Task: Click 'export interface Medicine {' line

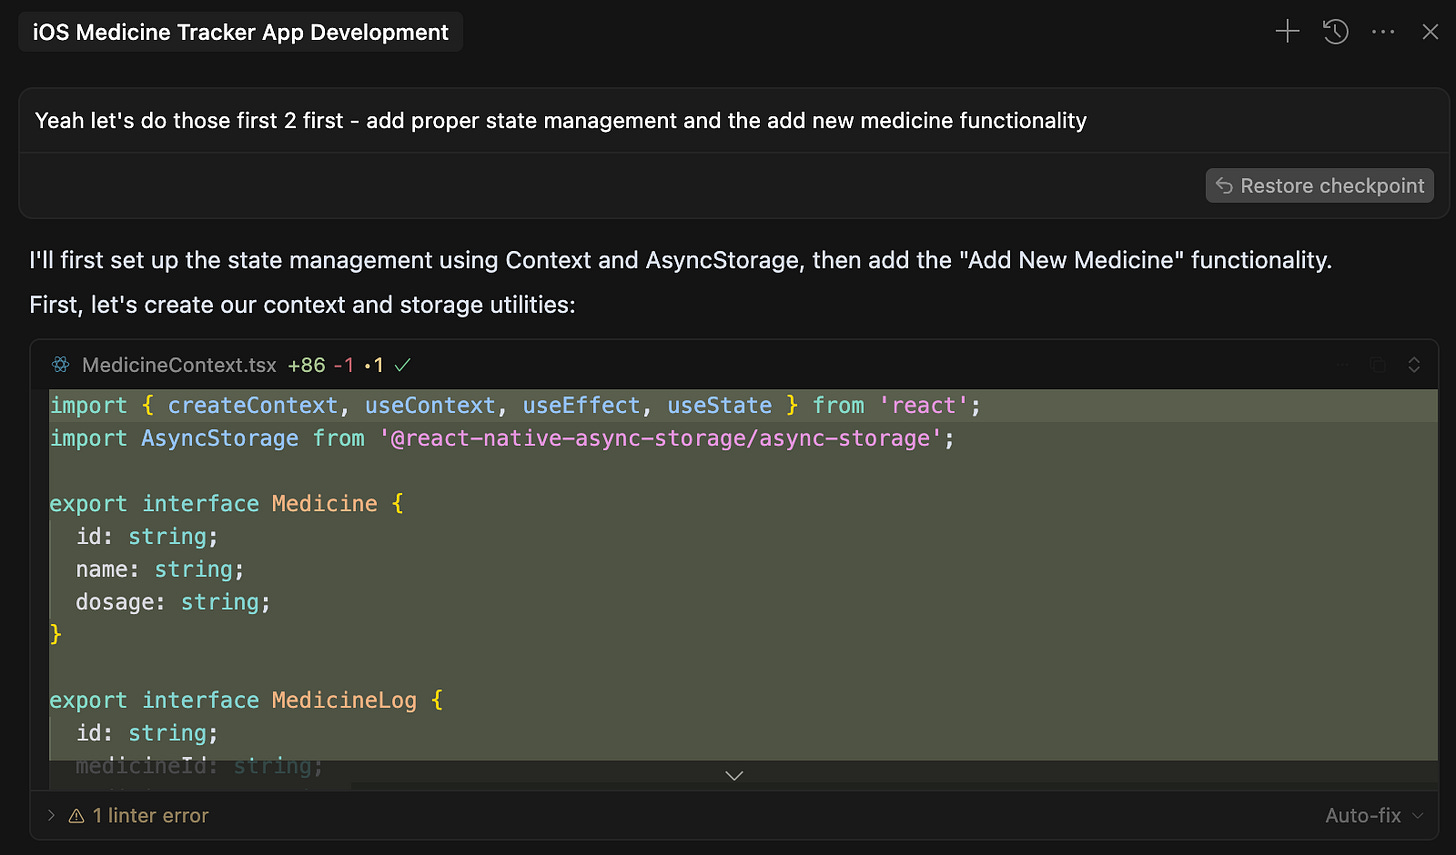Action: (227, 503)
